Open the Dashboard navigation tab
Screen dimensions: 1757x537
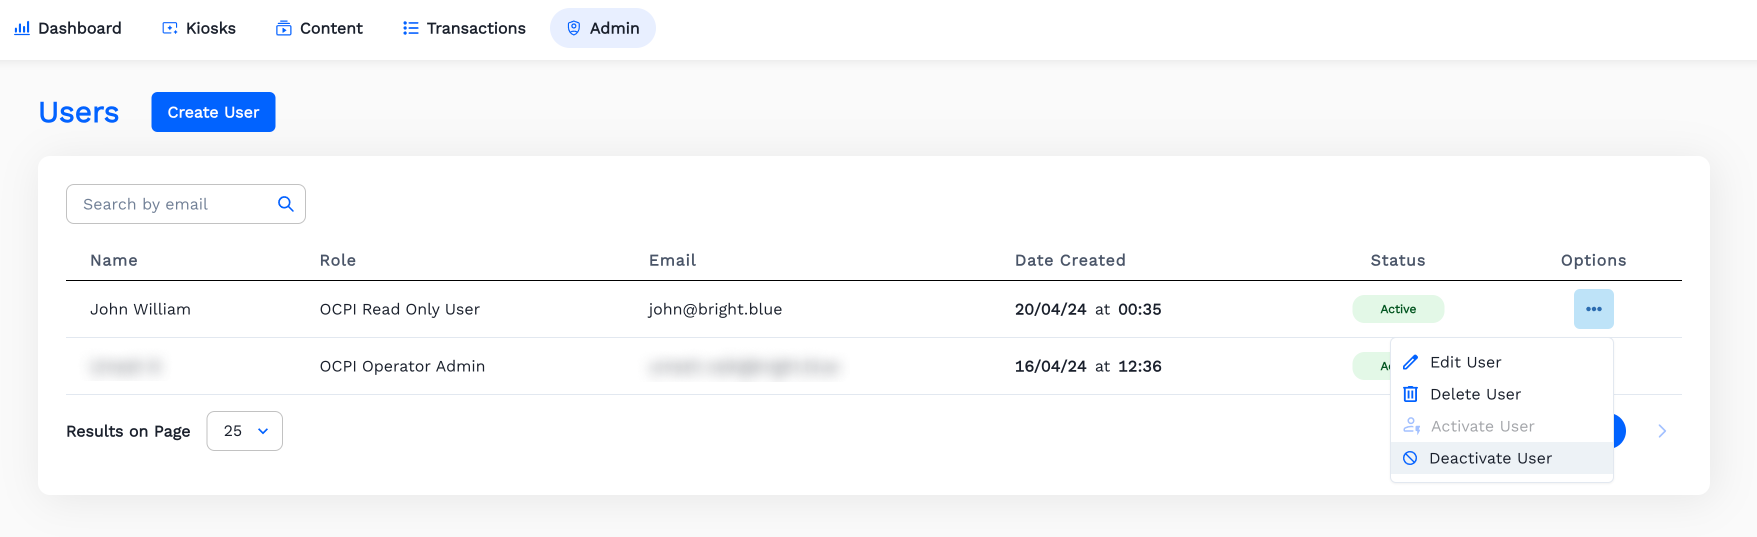click(x=68, y=28)
